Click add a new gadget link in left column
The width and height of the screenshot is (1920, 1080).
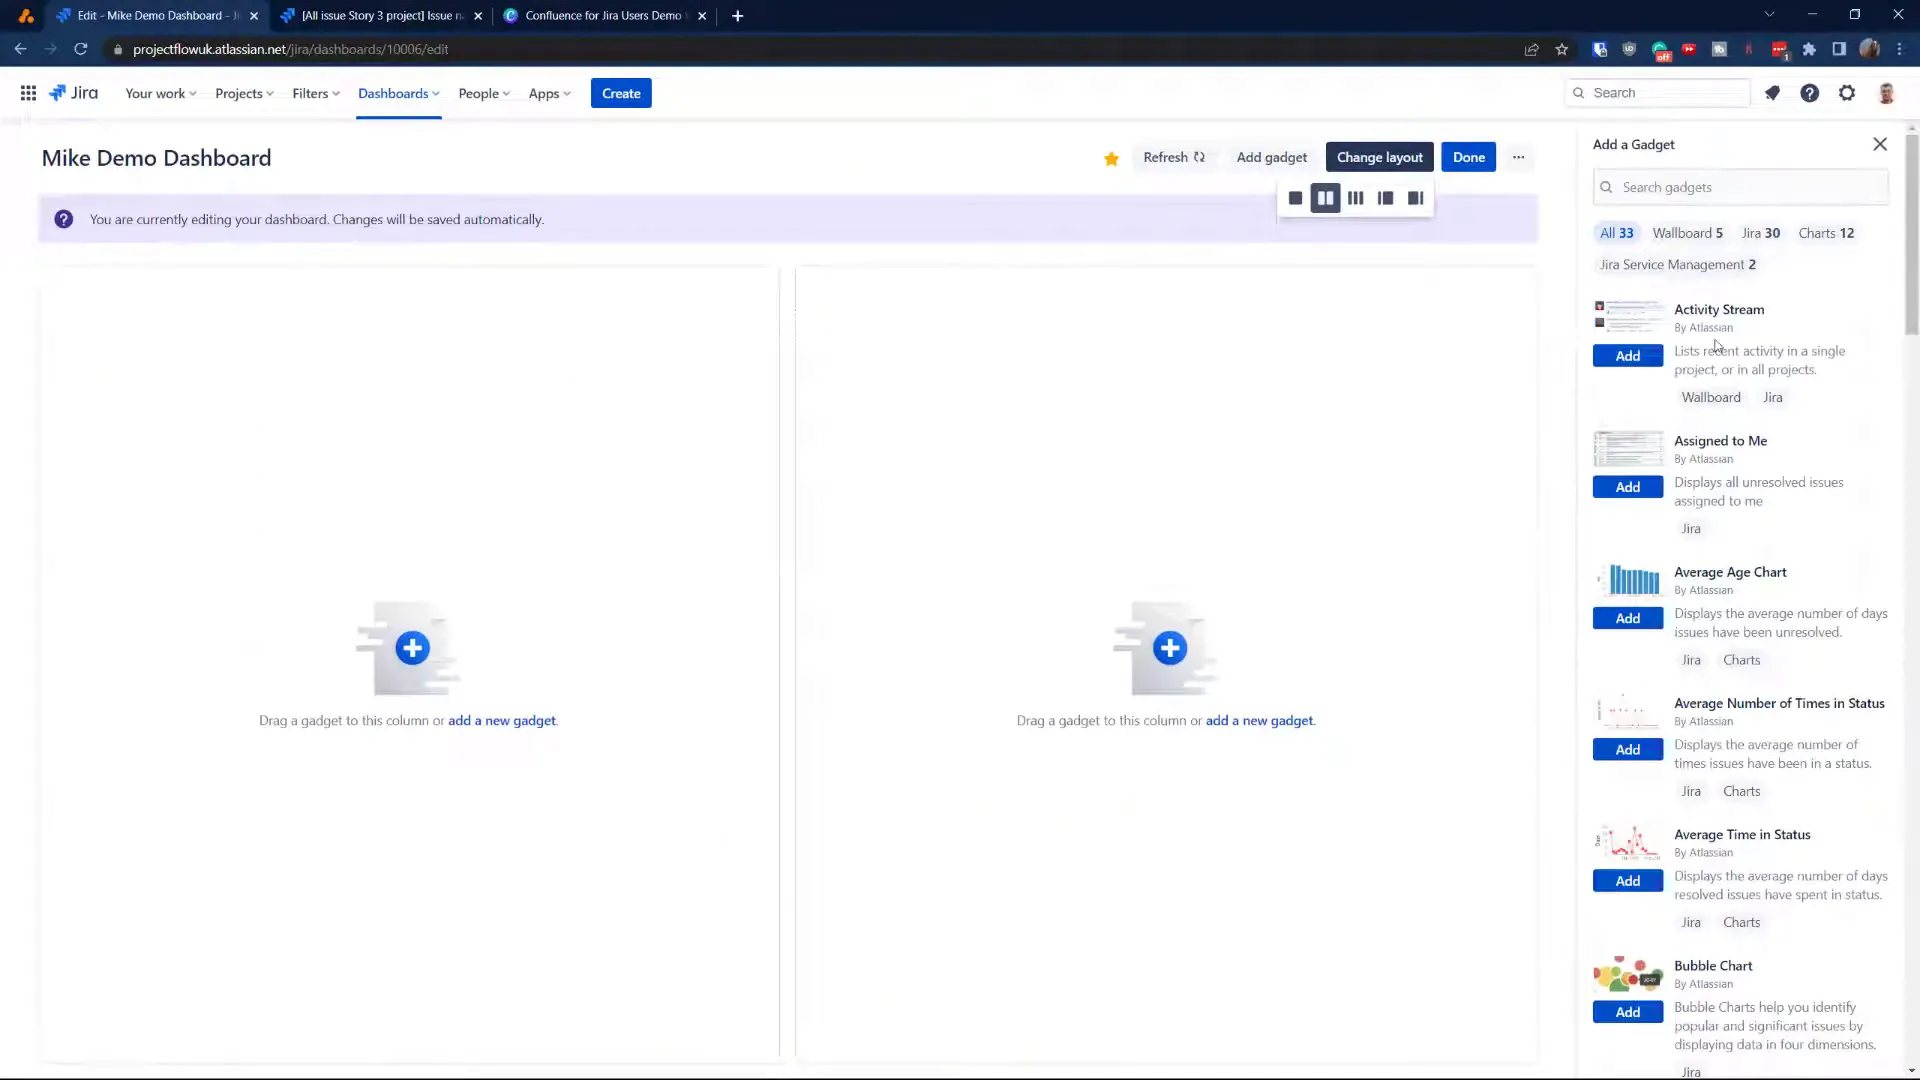pos(502,720)
